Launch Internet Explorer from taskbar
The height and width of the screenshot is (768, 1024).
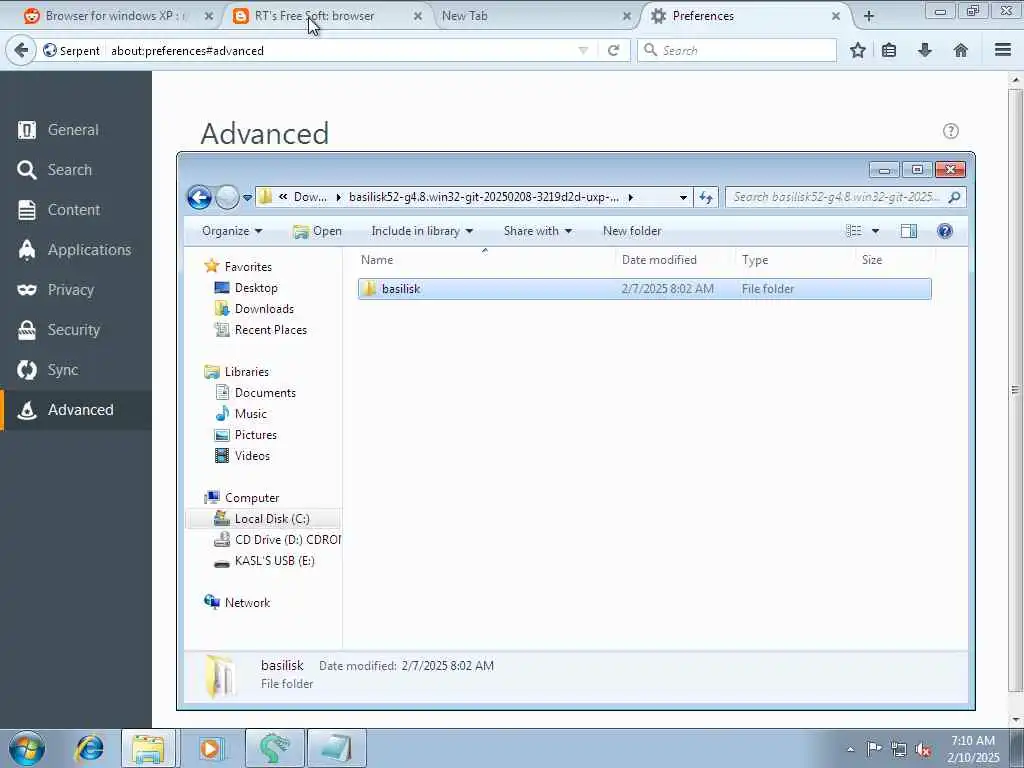[89, 748]
